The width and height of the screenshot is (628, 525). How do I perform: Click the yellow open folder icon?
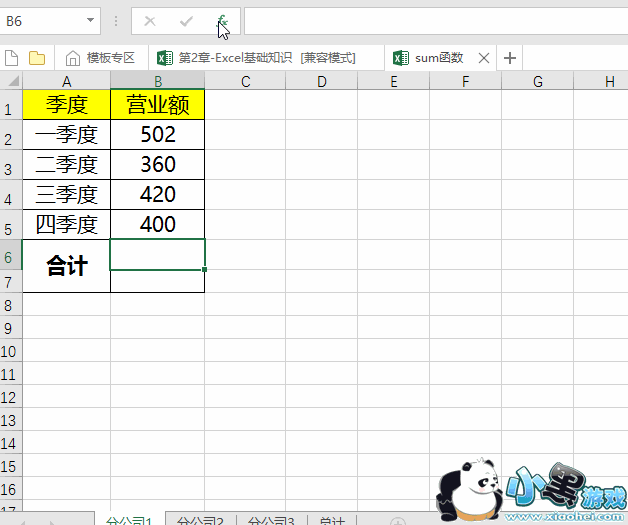pyautogui.click(x=37, y=58)
